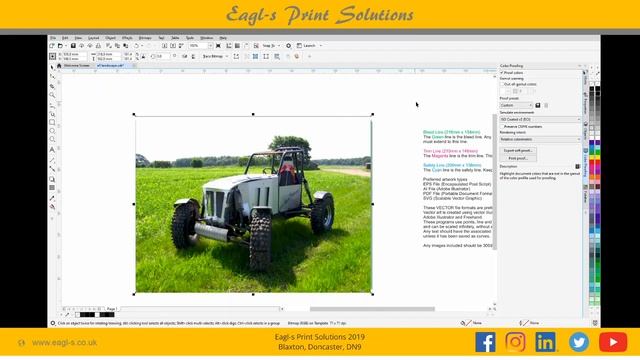Image resolution: width=640 pixels, height=360 pixels.
Task: Select the Transparency tool
Action: (x=52, y=188)
